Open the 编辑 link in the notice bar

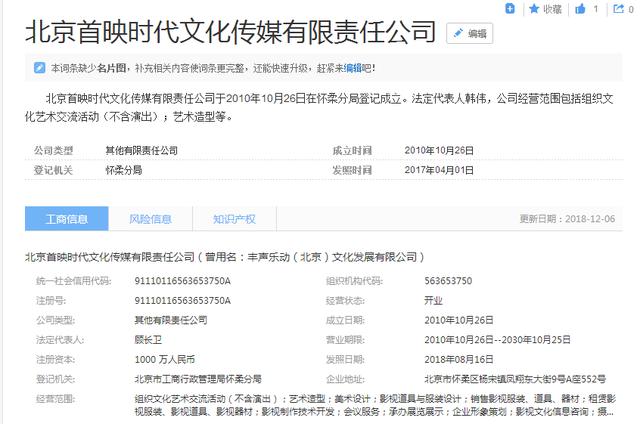[x=353, y=68]
